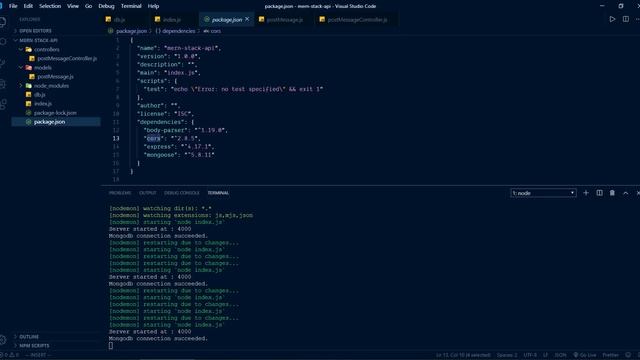Open the Go menu

click(89, 6)
